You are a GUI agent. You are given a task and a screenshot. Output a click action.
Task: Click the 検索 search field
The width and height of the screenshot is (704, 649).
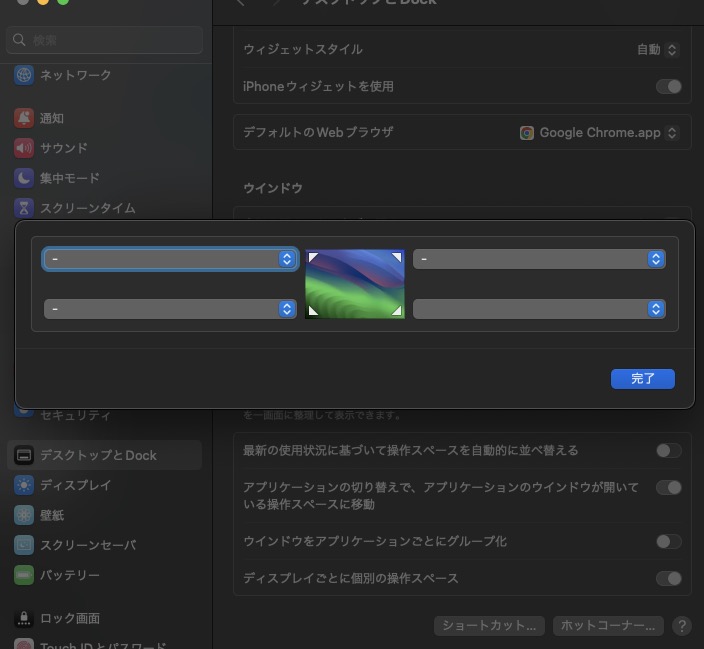click(105, 40)
